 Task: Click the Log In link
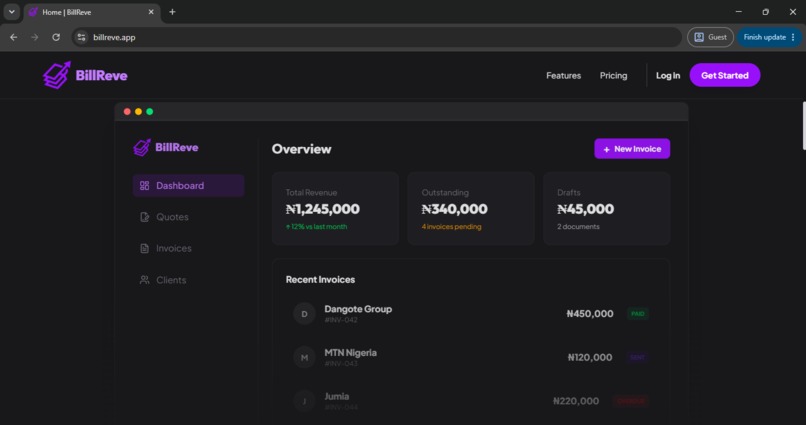pos(668,76)
